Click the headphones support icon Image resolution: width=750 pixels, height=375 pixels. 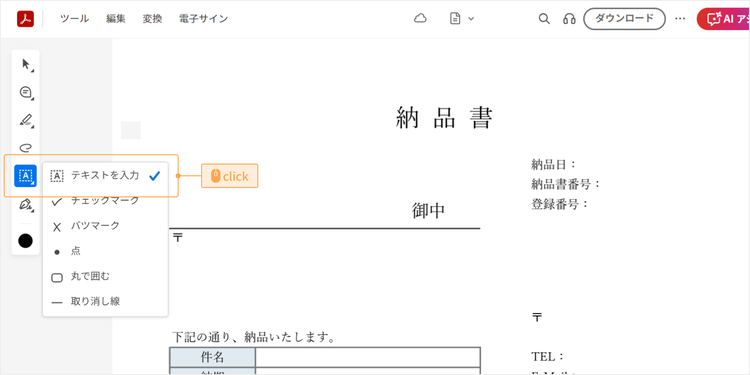tap(569, 19)
